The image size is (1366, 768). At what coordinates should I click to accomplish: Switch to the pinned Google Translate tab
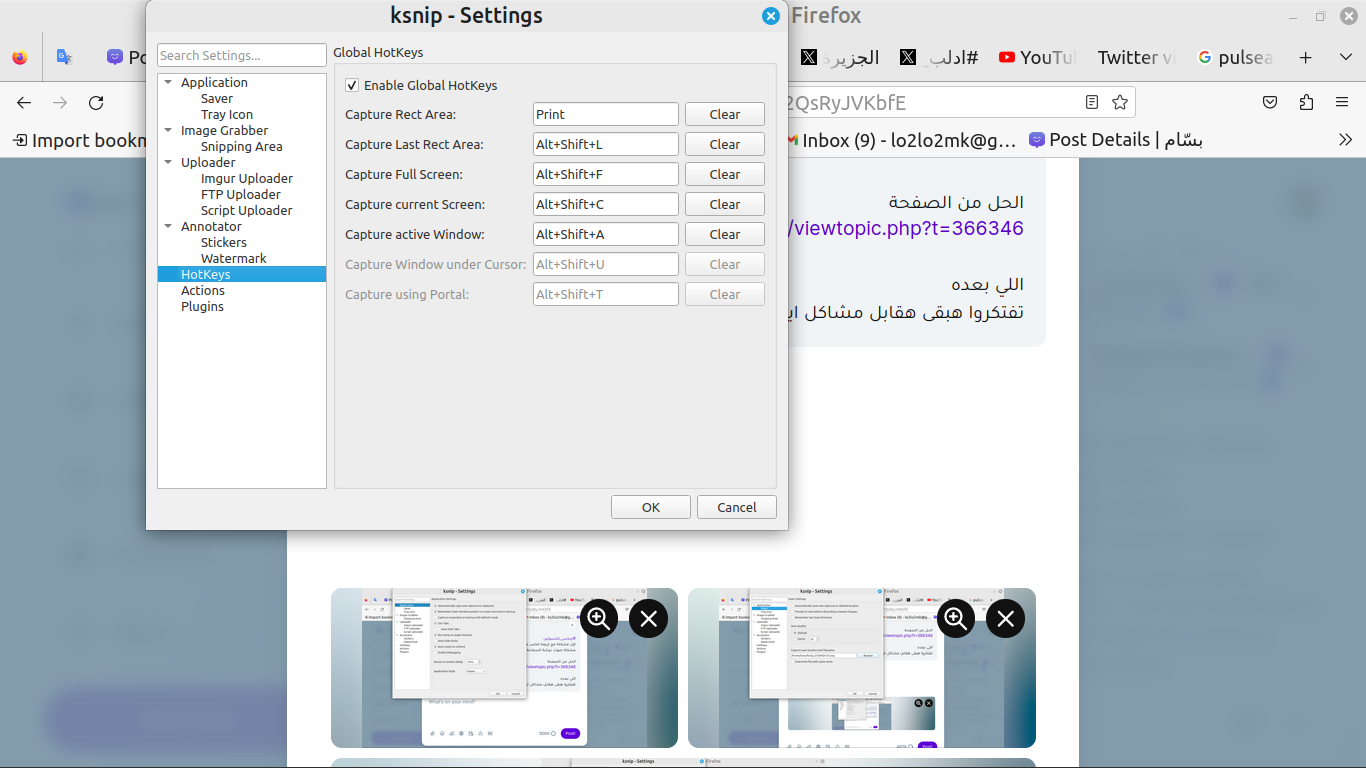[x=64, y=58]
